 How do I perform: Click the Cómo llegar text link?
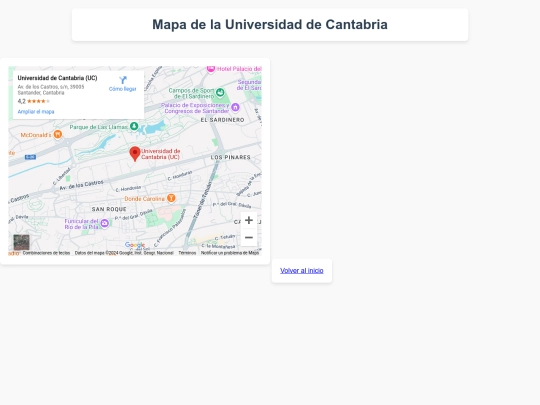[x=123, y=89]
